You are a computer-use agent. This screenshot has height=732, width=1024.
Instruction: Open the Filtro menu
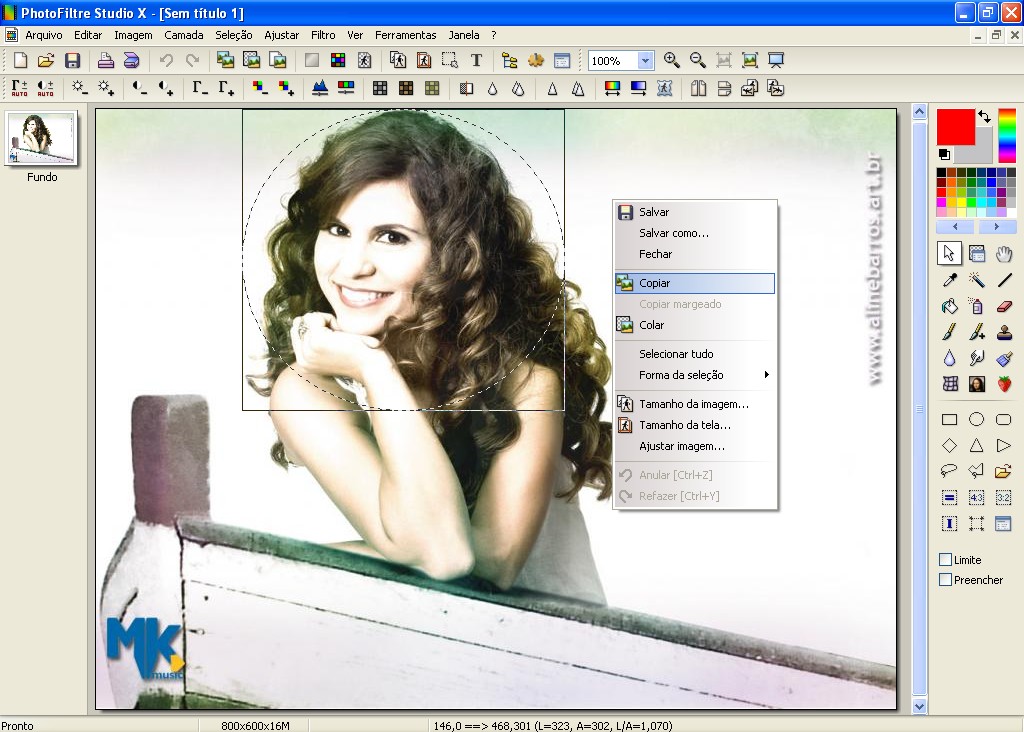(x=323, y=35)
